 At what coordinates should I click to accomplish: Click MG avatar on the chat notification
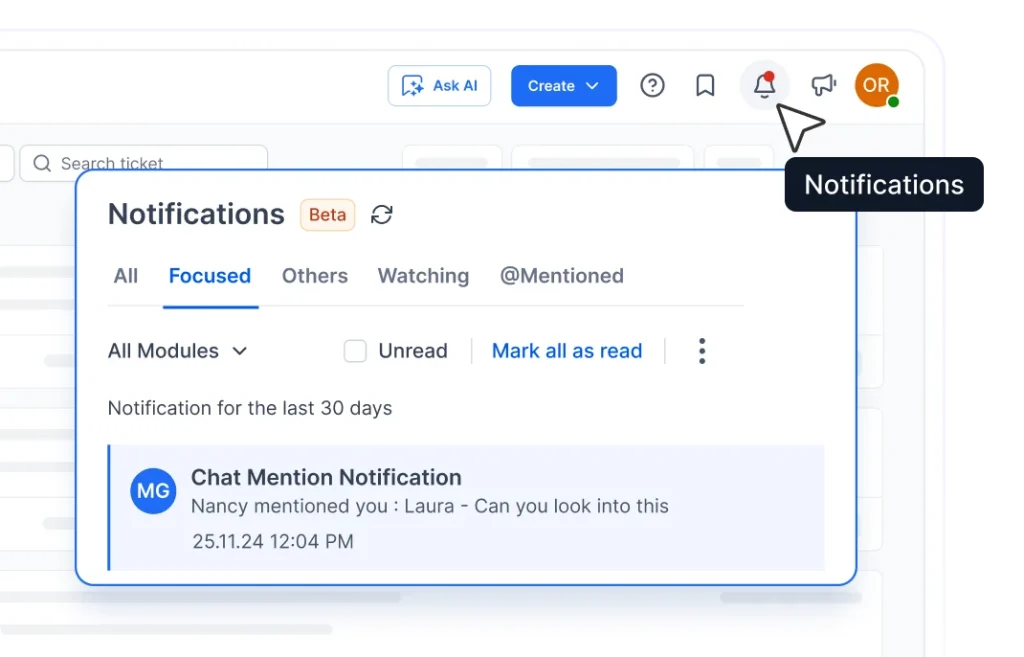point(153,491)
